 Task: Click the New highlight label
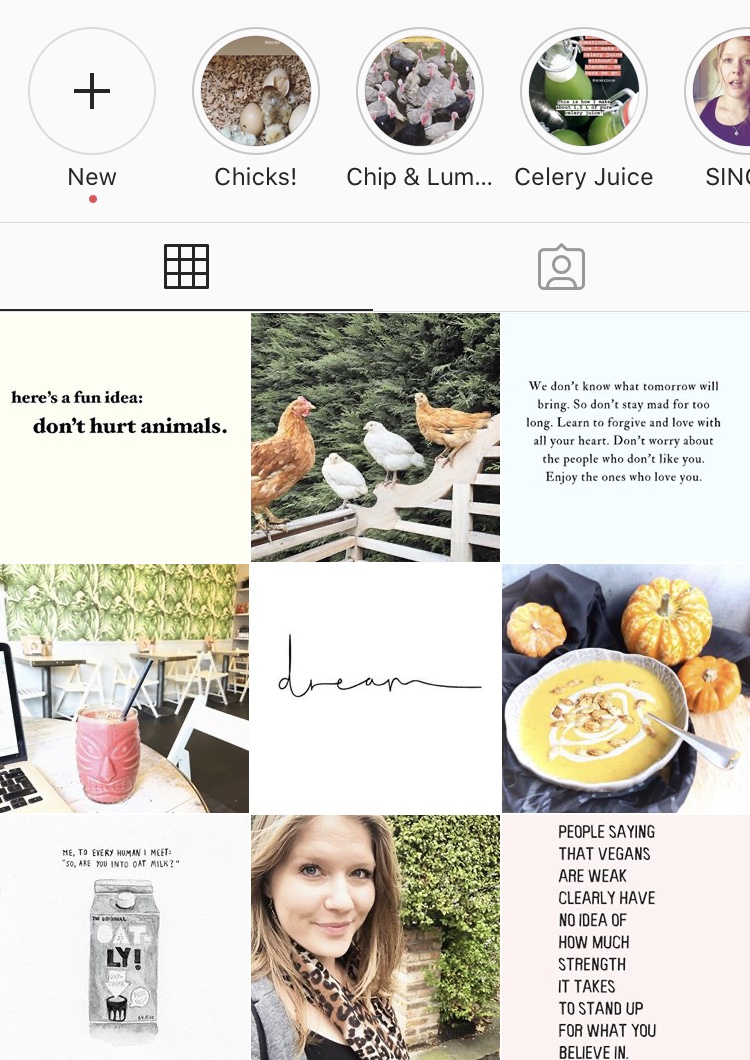92,177
